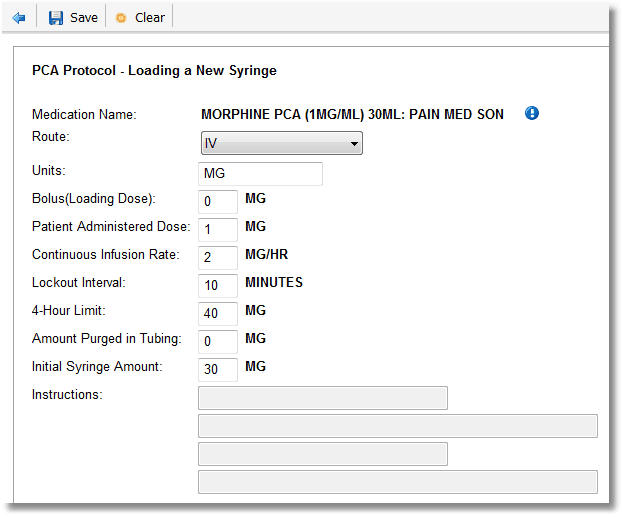This screenshot has height=517, width=623.
Task: Click the first Instructions text box
Action: coord(323,398)
